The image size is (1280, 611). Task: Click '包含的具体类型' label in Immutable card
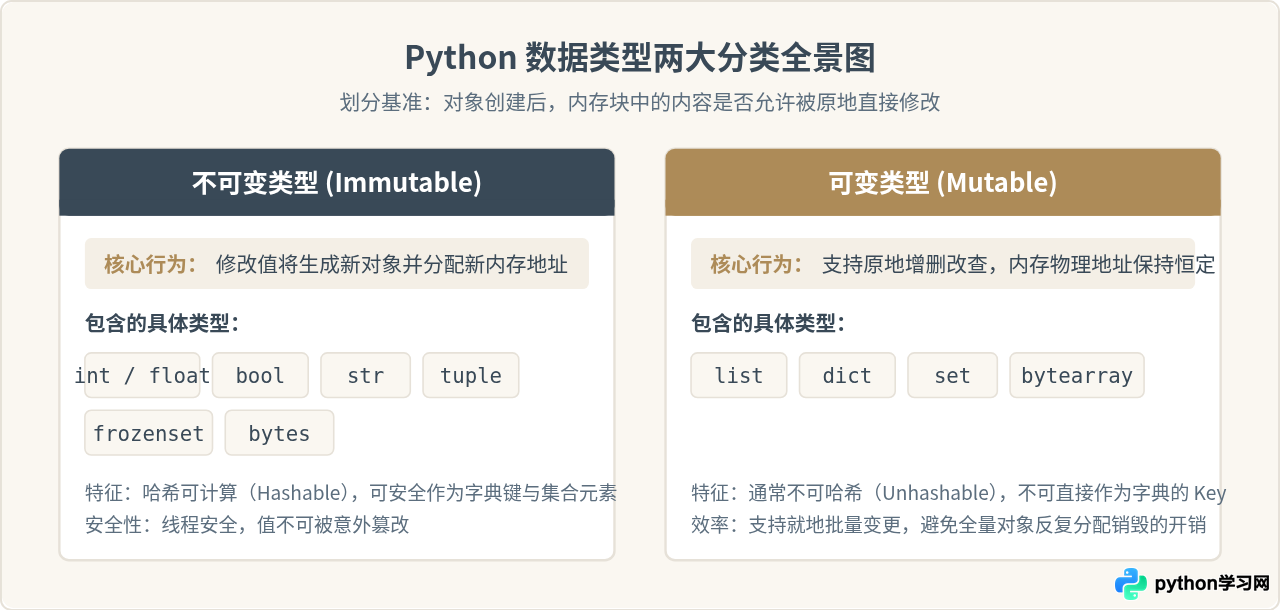click(163, 323)
